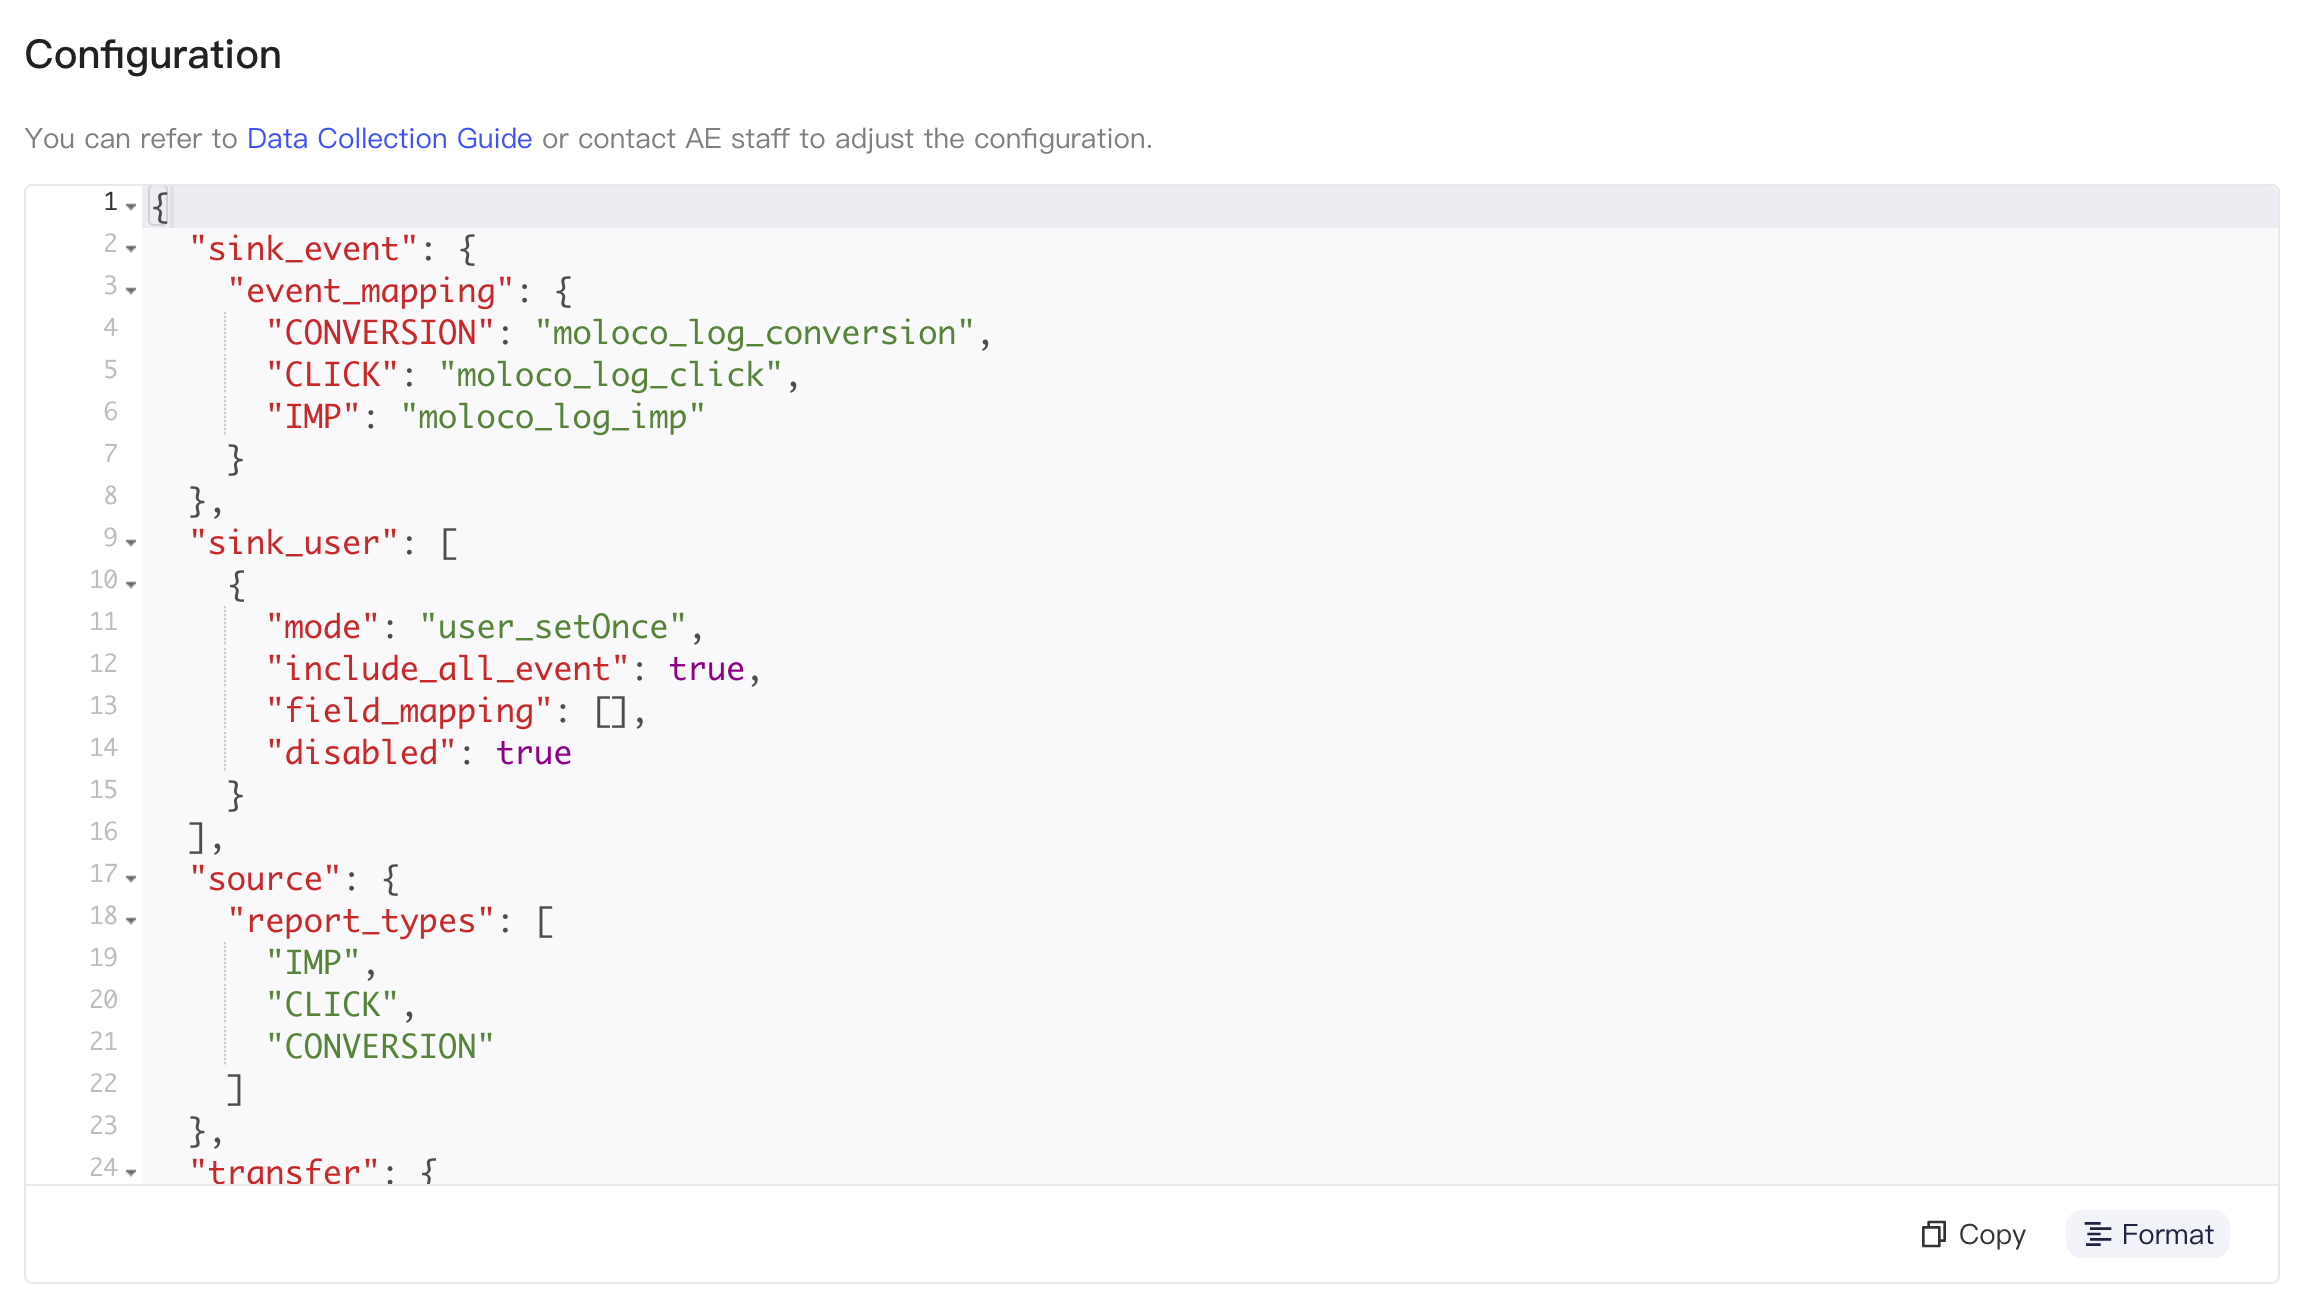Click the copy icon beside Copy
The width and height of the screenshot is (2306, 1308).
pyautogui.click(x=1934, y=1234)
